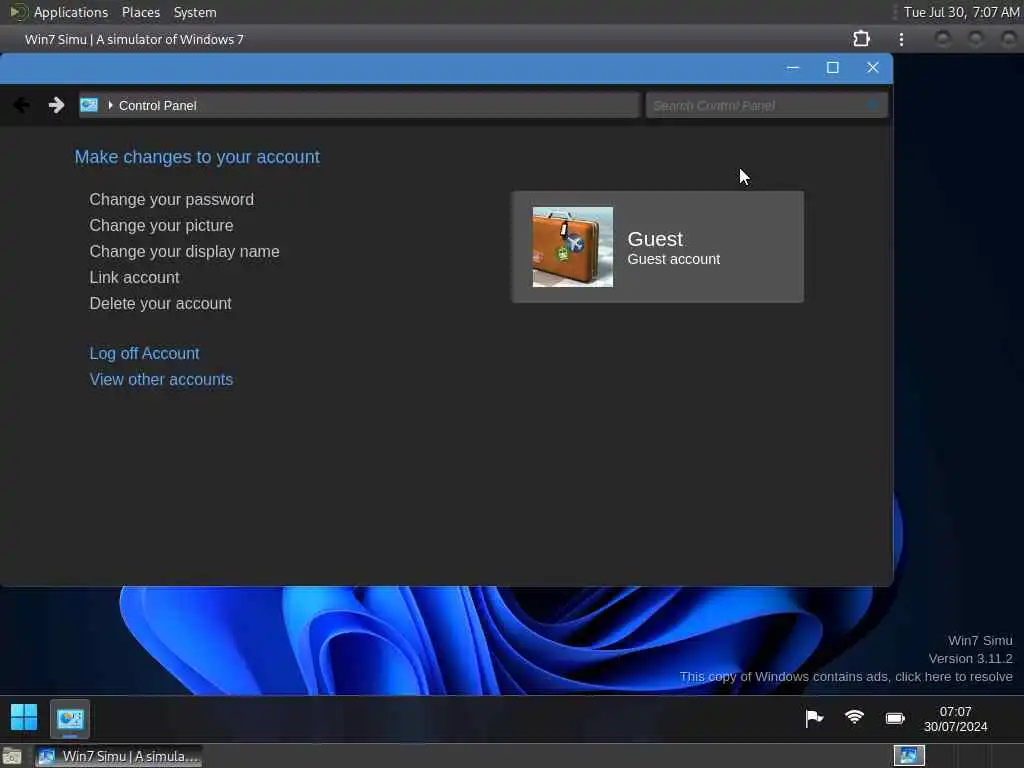1024x768 pixels.
Task: Open the Wi-Fi network tray icon
Action: (854, 718)
